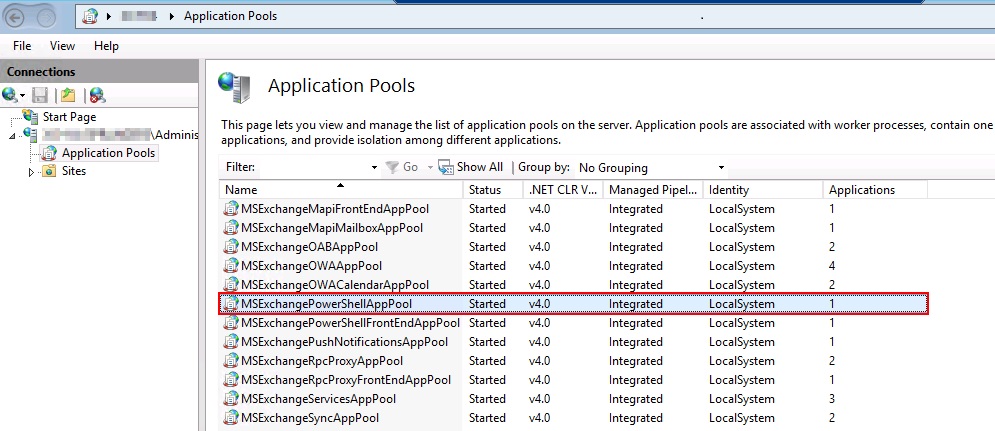Click the Delete connection icon
This screenshot has width=995, height=431.
(x=97, y=95)
